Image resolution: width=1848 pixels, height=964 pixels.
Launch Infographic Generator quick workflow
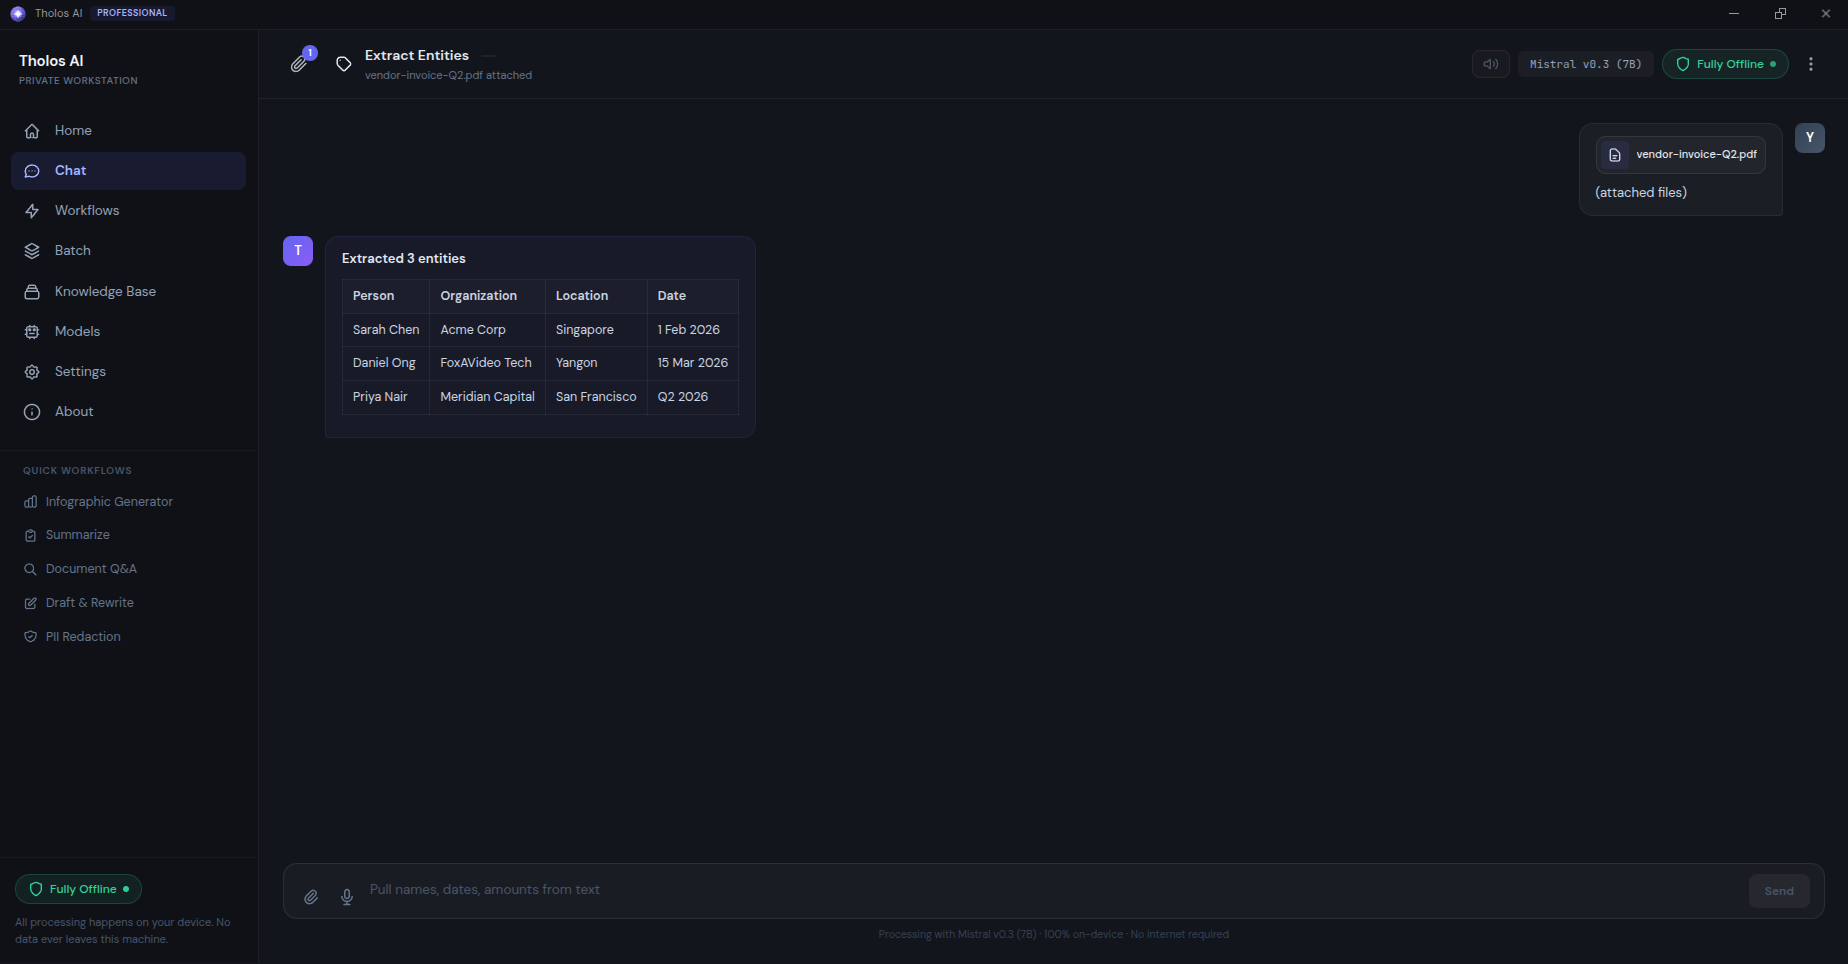click(128, 502)
